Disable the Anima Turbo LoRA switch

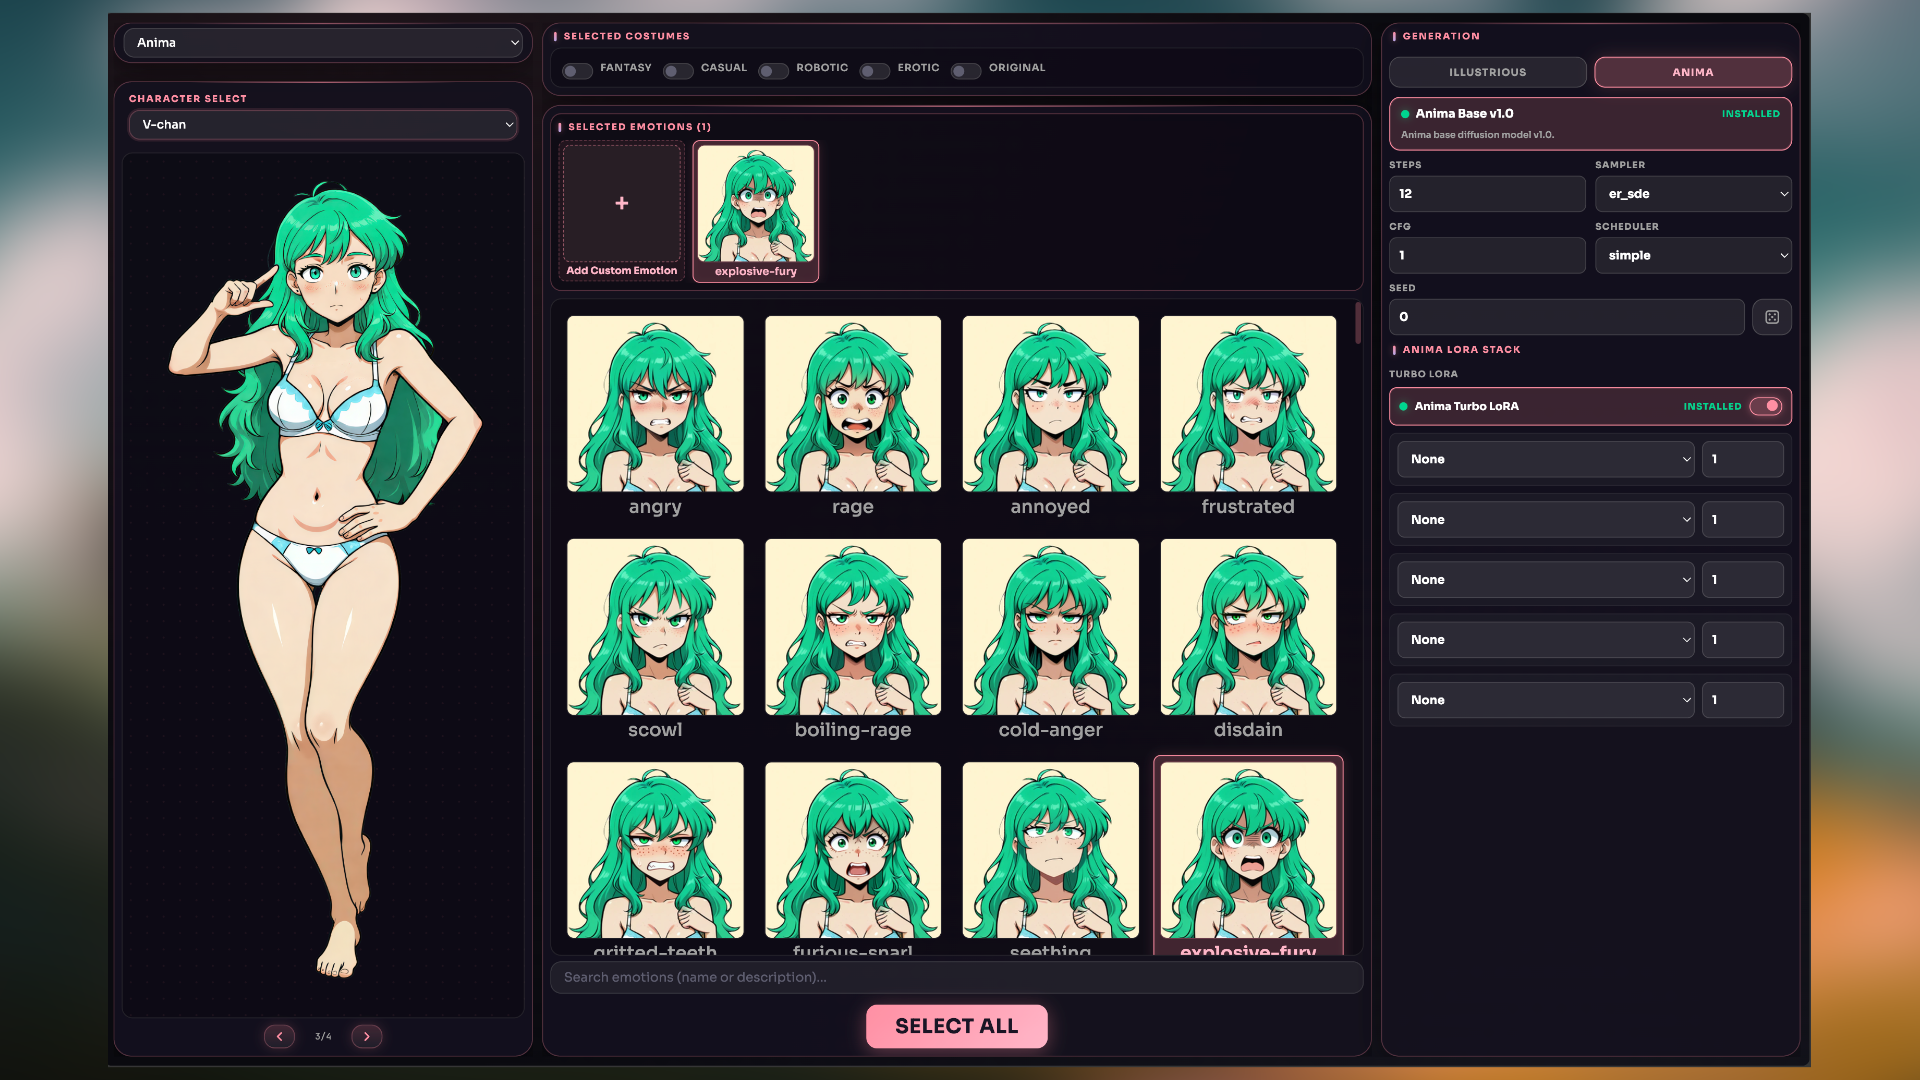coord(1766,406)
